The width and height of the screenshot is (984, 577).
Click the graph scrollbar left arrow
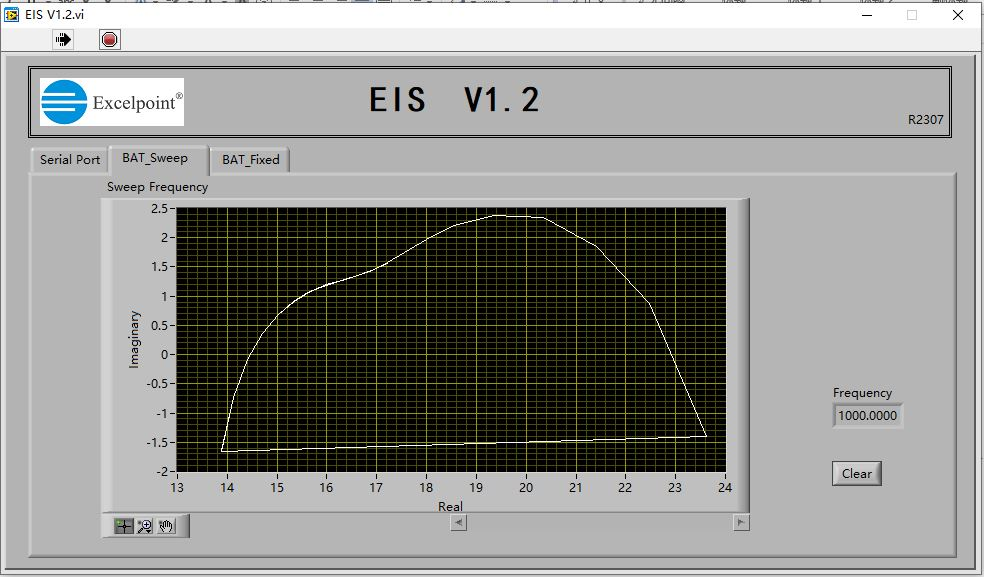[x=457, y=522]
